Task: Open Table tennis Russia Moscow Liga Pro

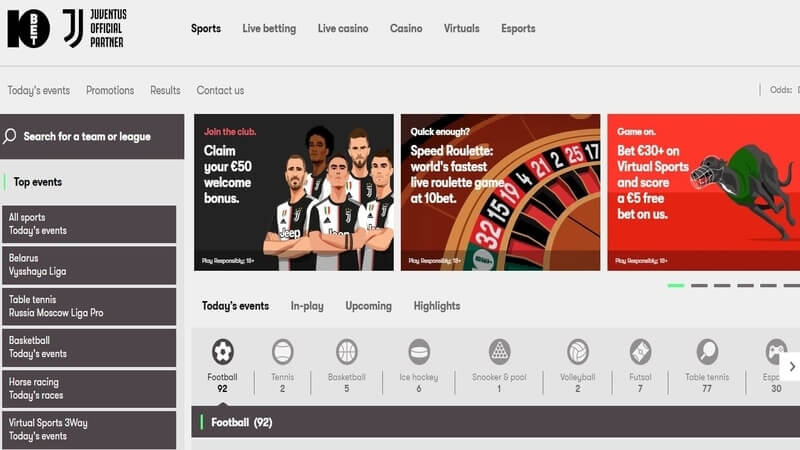Action: (x=89, y=307)
